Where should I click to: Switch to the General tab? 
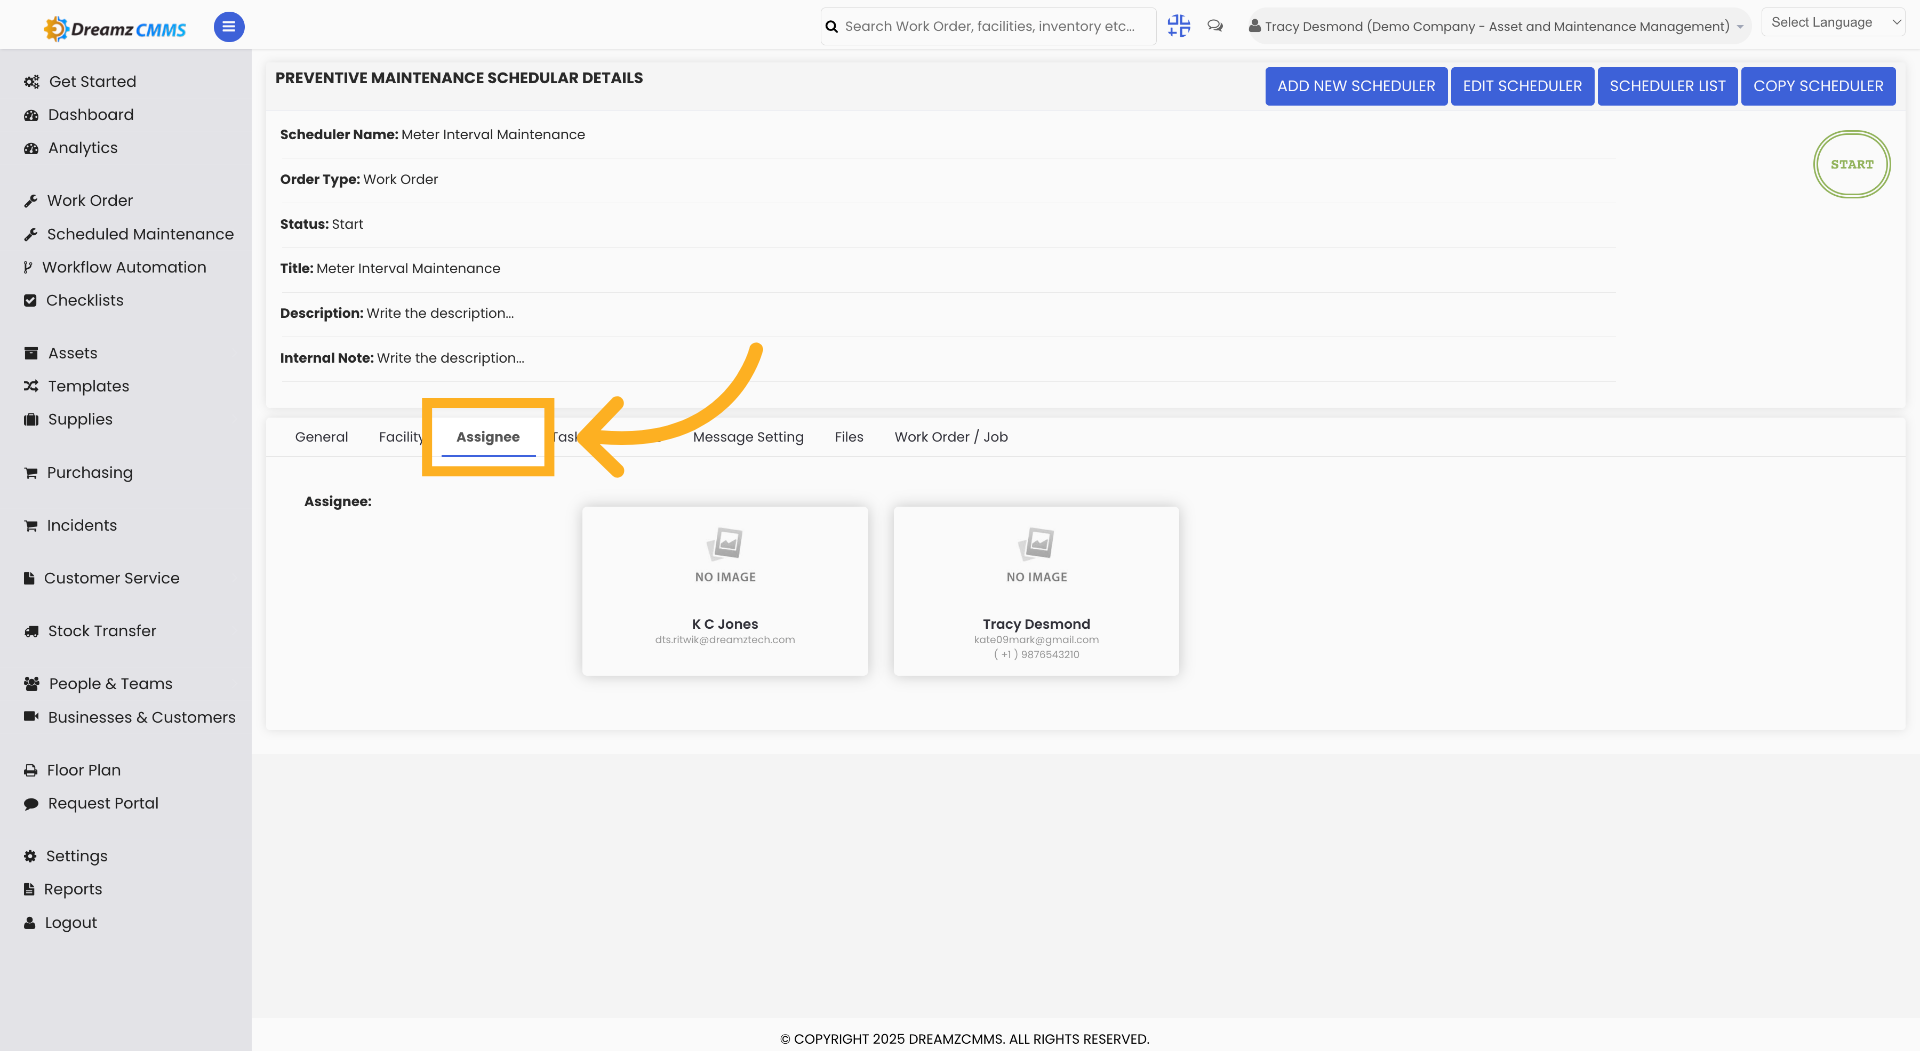coord(321,437)
